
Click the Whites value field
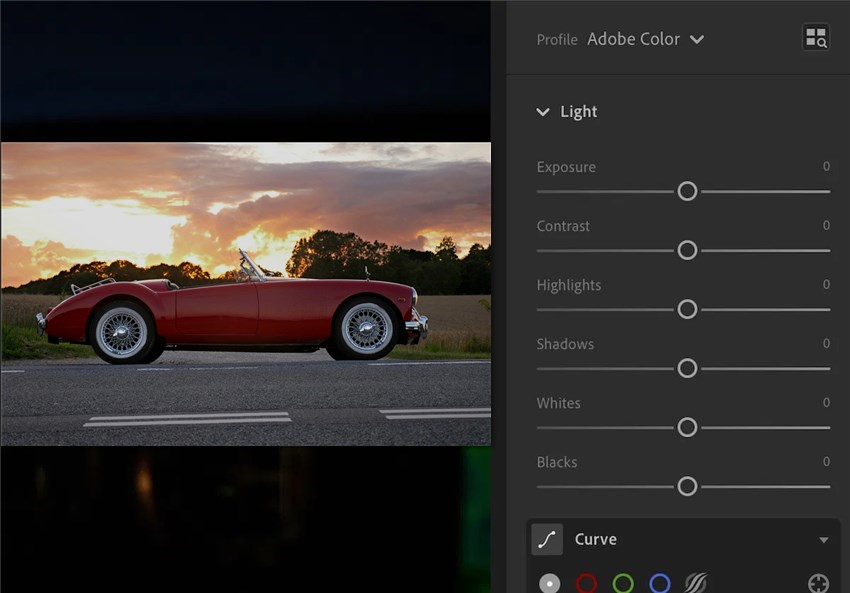[826, 403]
